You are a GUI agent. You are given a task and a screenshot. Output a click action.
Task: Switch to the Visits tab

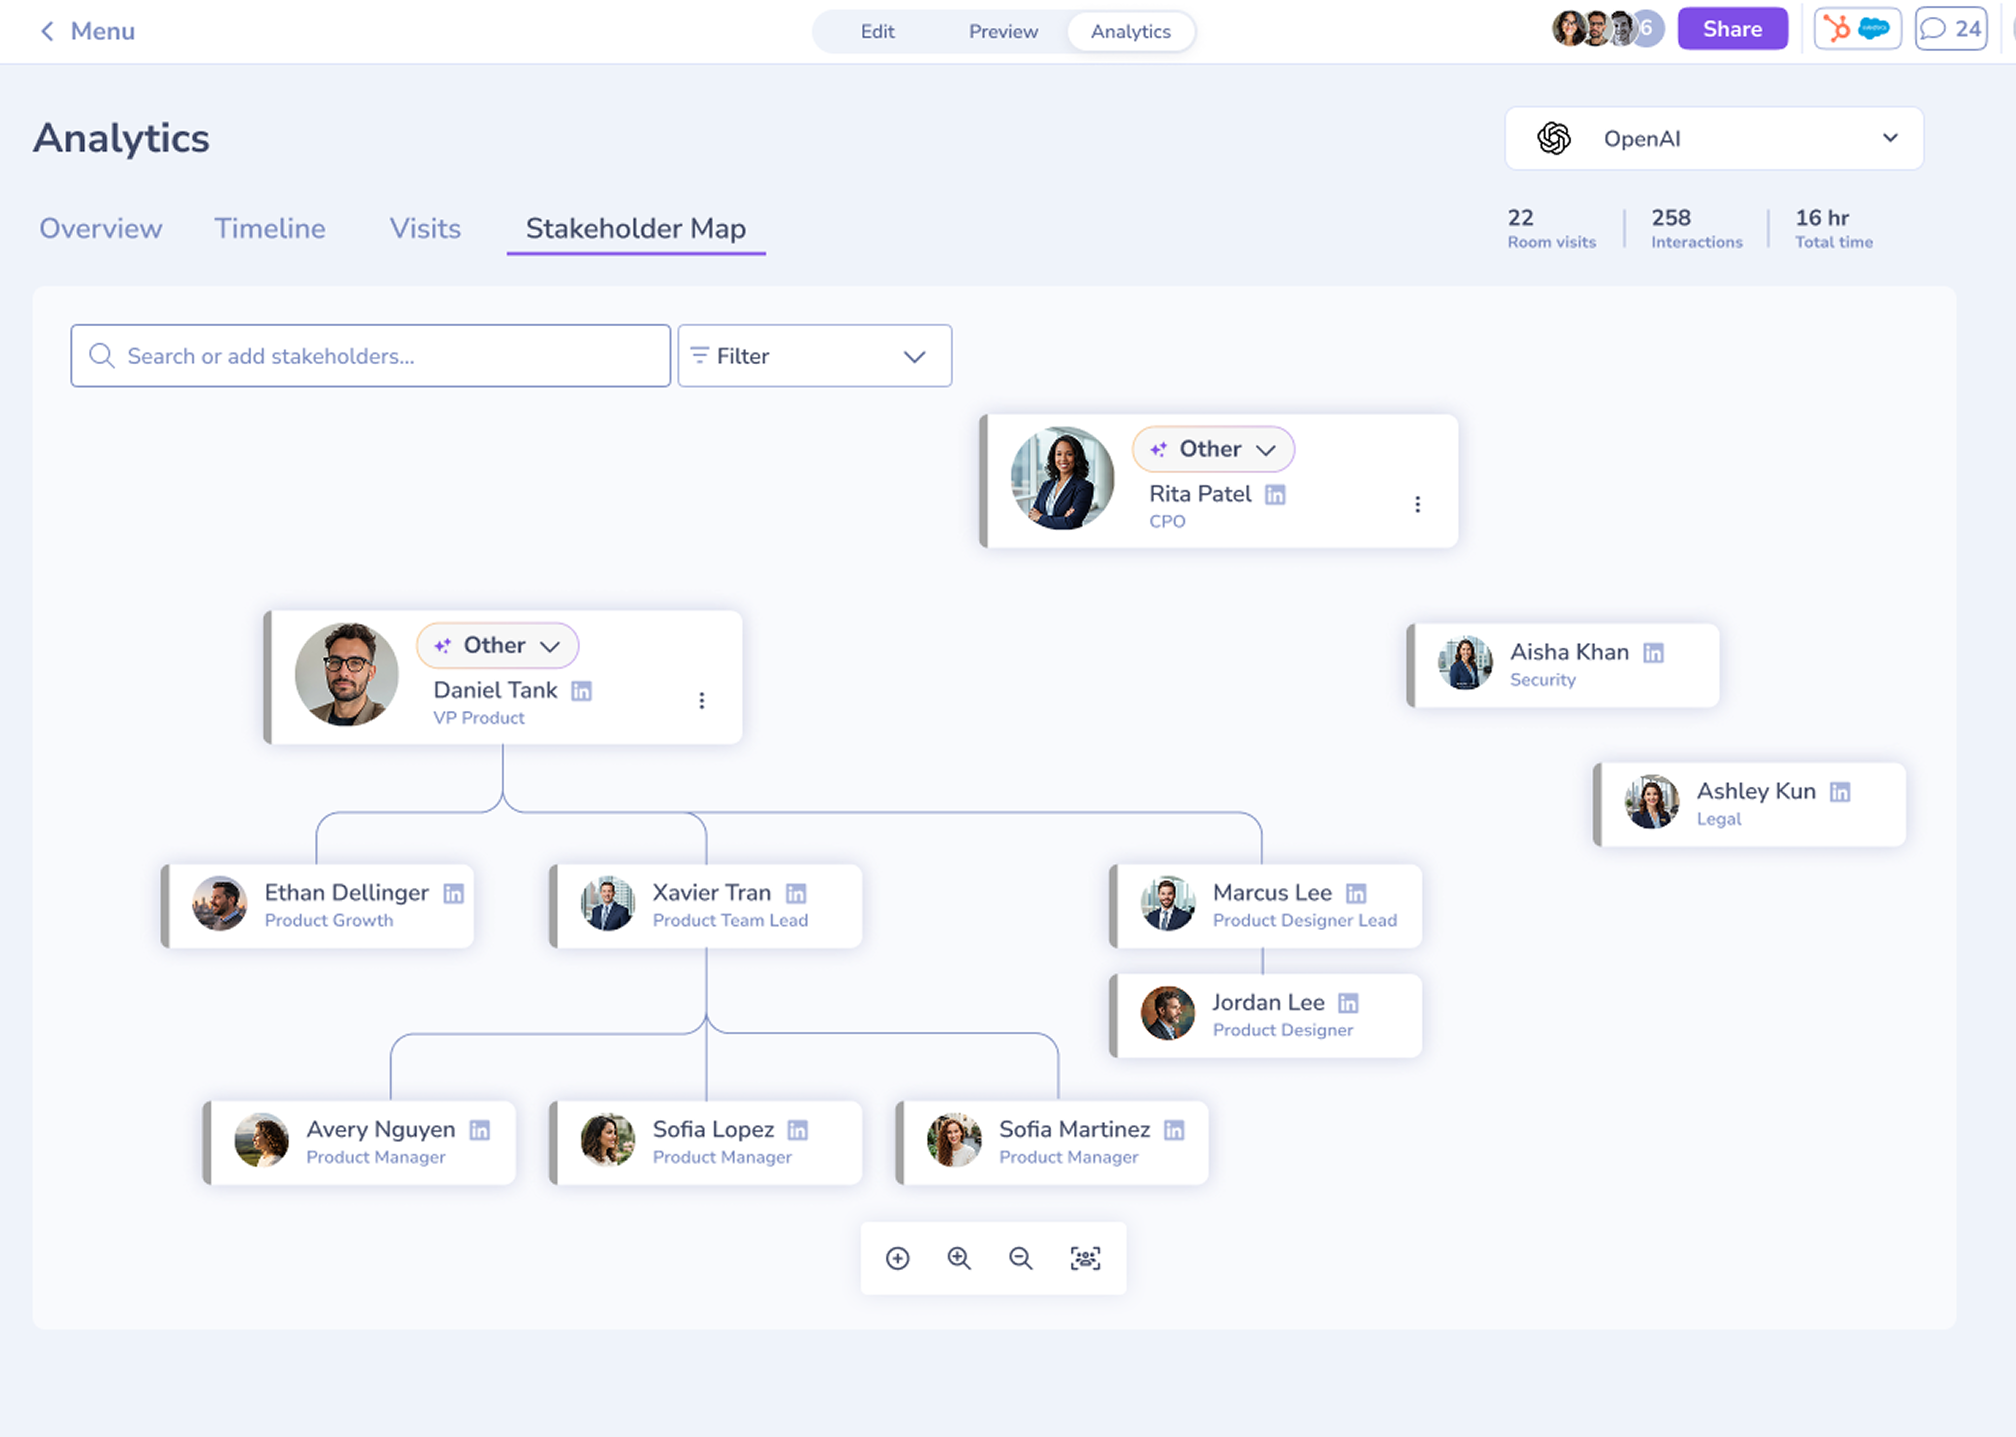425,228
